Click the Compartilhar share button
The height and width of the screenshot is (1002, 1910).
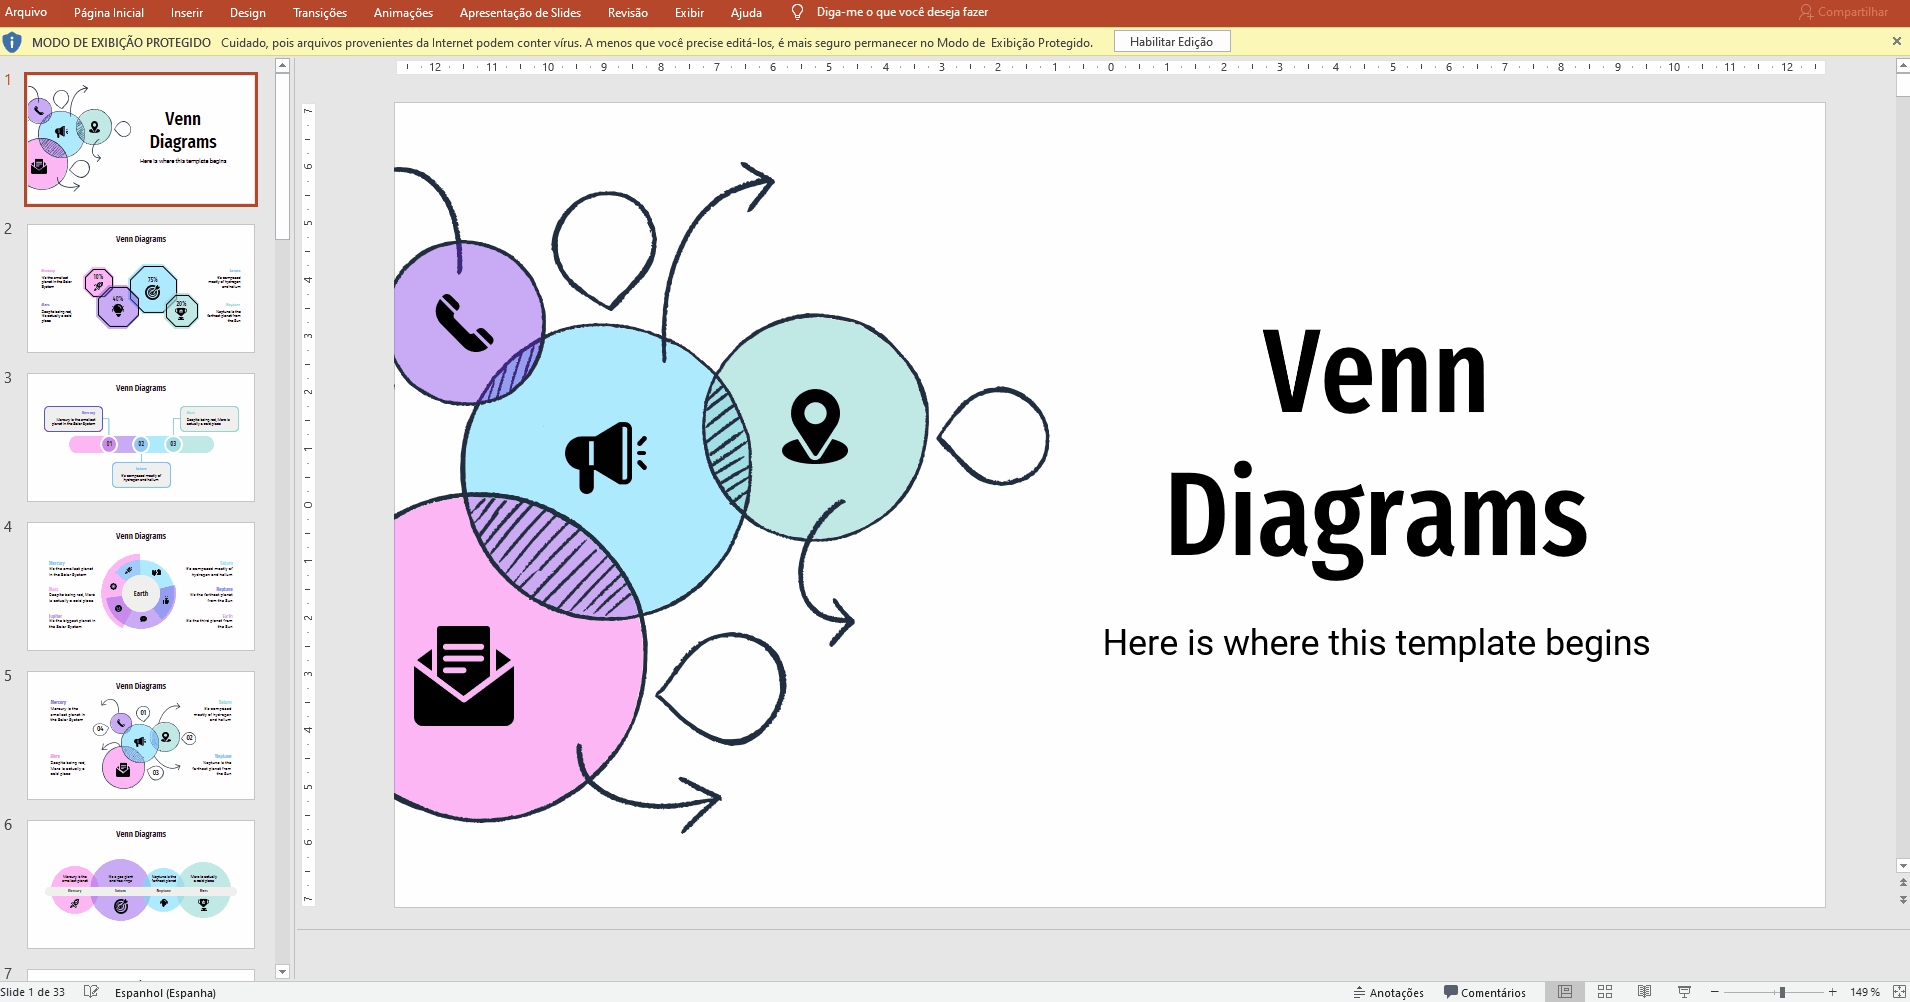(x=1844, y=12)
